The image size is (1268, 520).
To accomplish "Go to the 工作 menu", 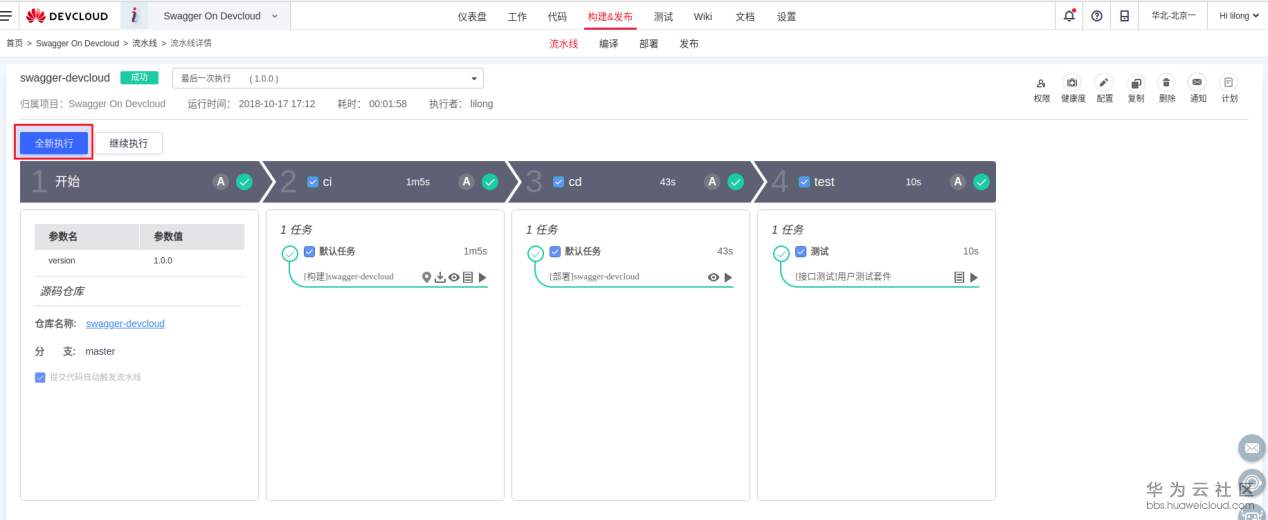I will pos(517,17).
